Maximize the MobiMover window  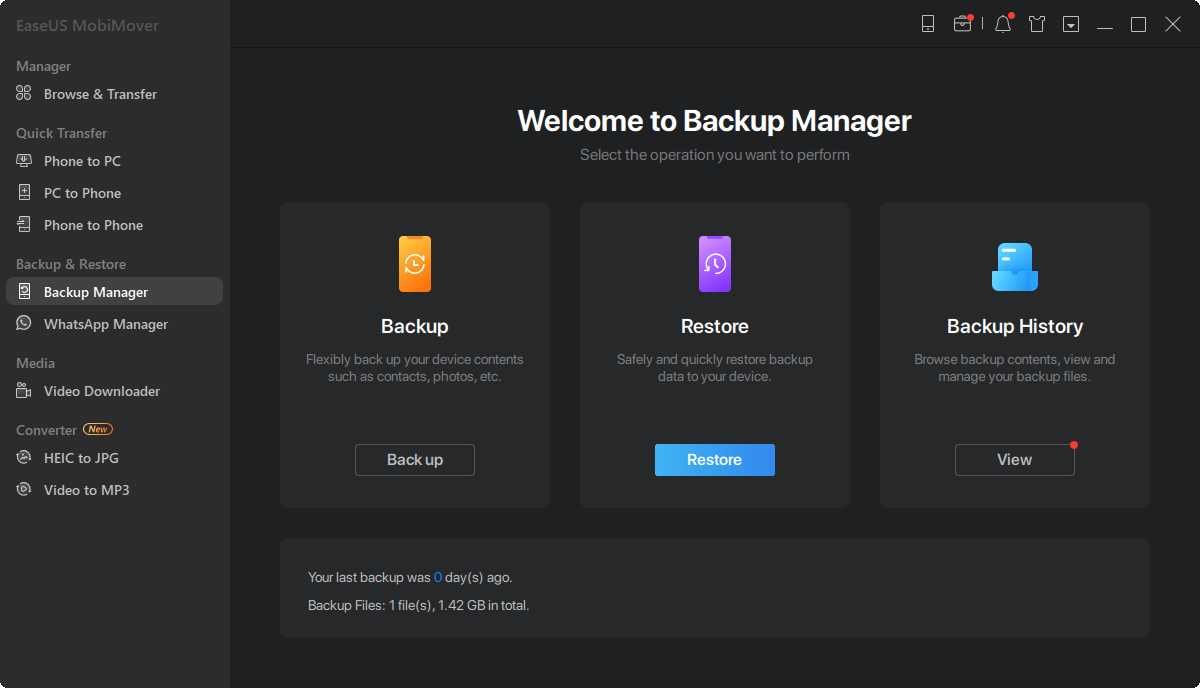click(1138, 24)
